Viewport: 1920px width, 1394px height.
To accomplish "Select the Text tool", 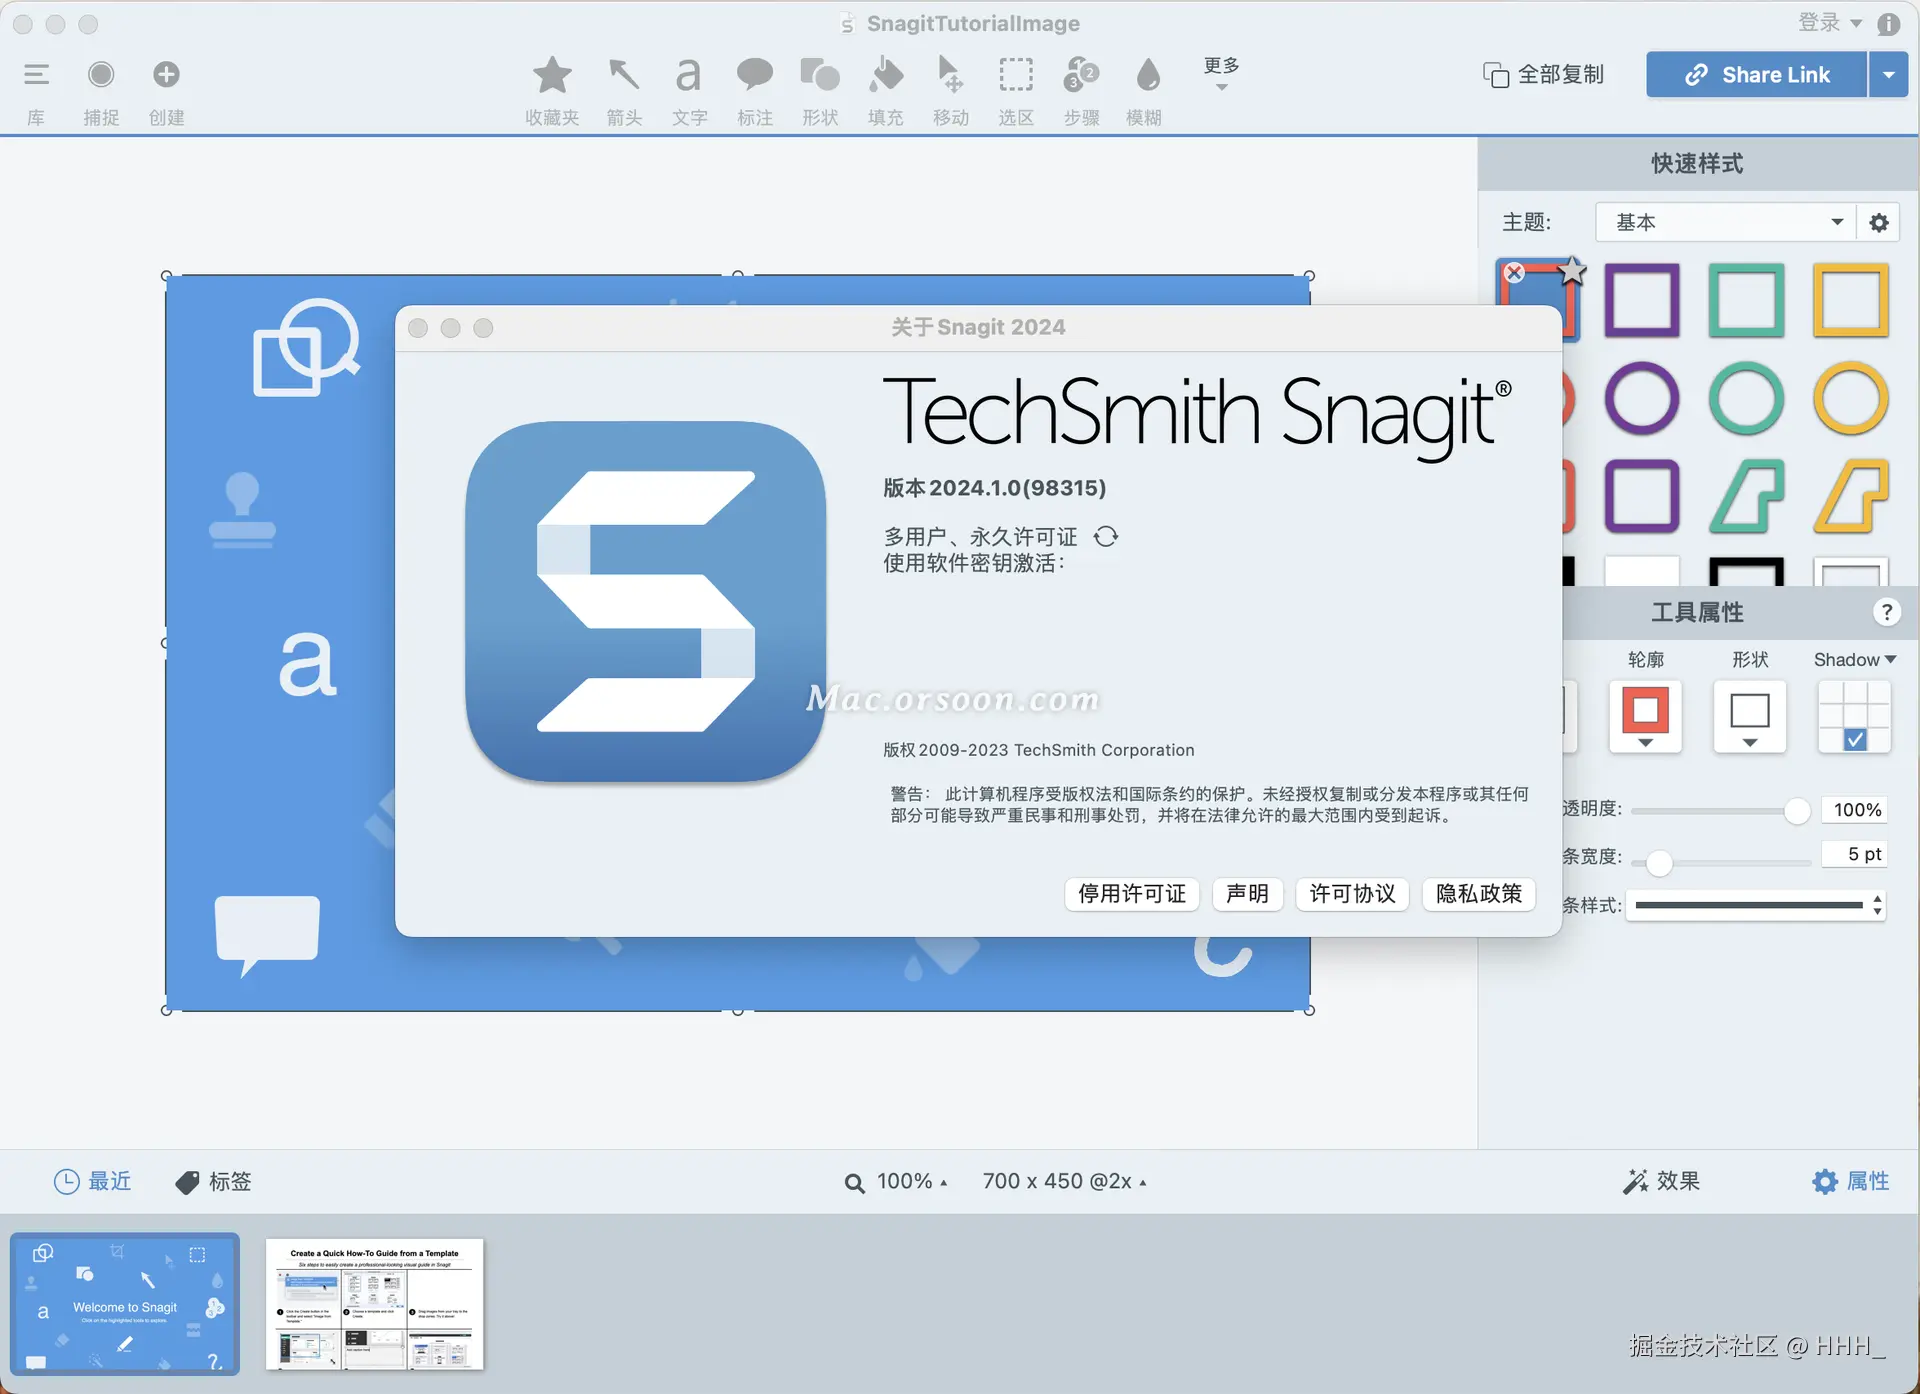I will [689, 76].
